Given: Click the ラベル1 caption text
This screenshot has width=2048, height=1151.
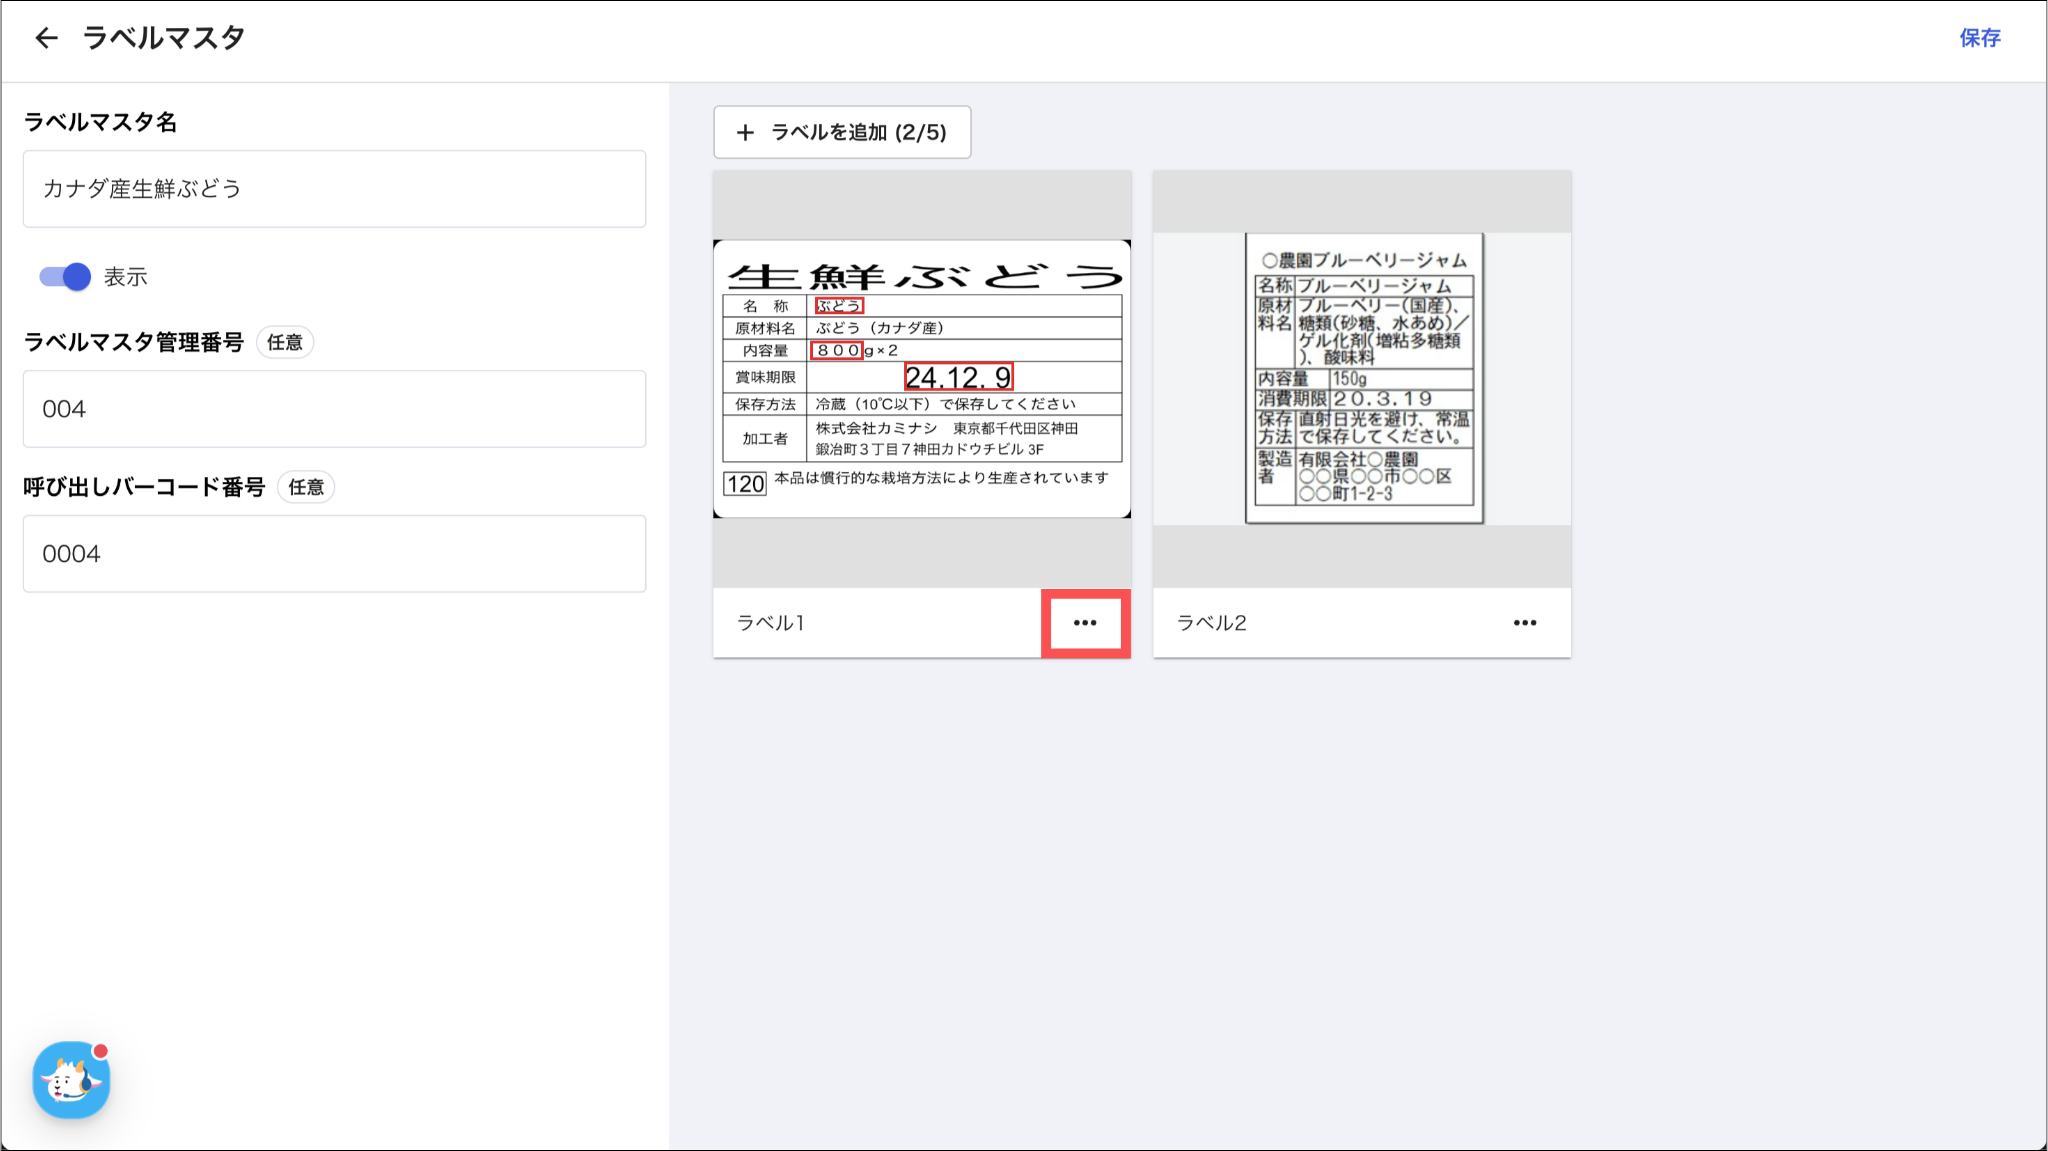Looking at the screenshot, I should [x=770, y=623].
